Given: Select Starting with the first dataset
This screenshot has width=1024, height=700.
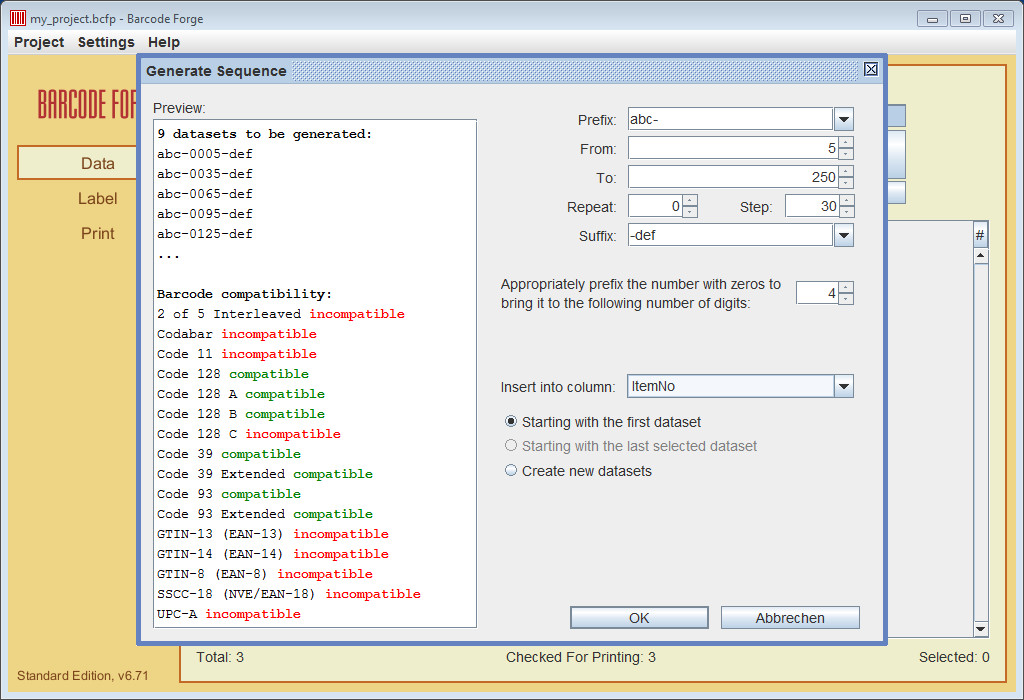Looking at the screenshot, I should (x=511, y=422).
